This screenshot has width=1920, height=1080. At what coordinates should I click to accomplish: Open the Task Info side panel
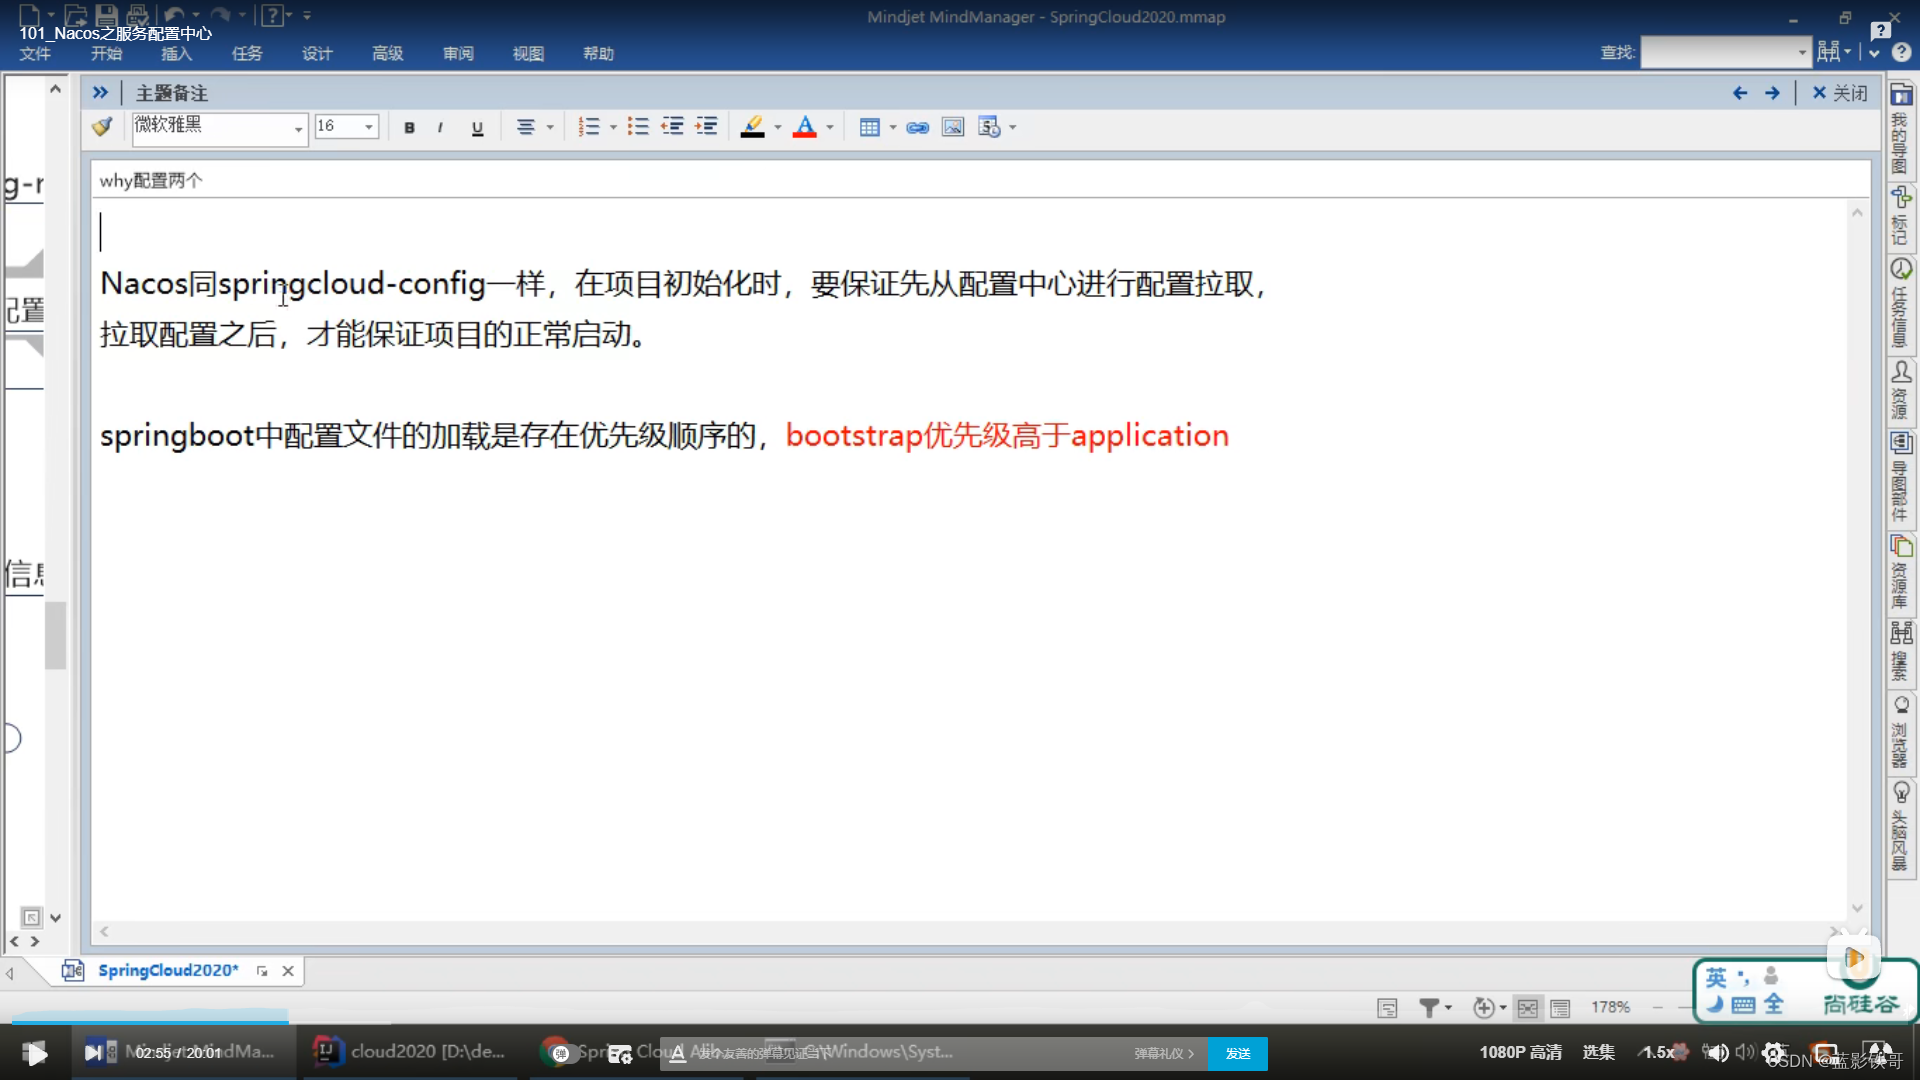click(x=1901, y=303)
